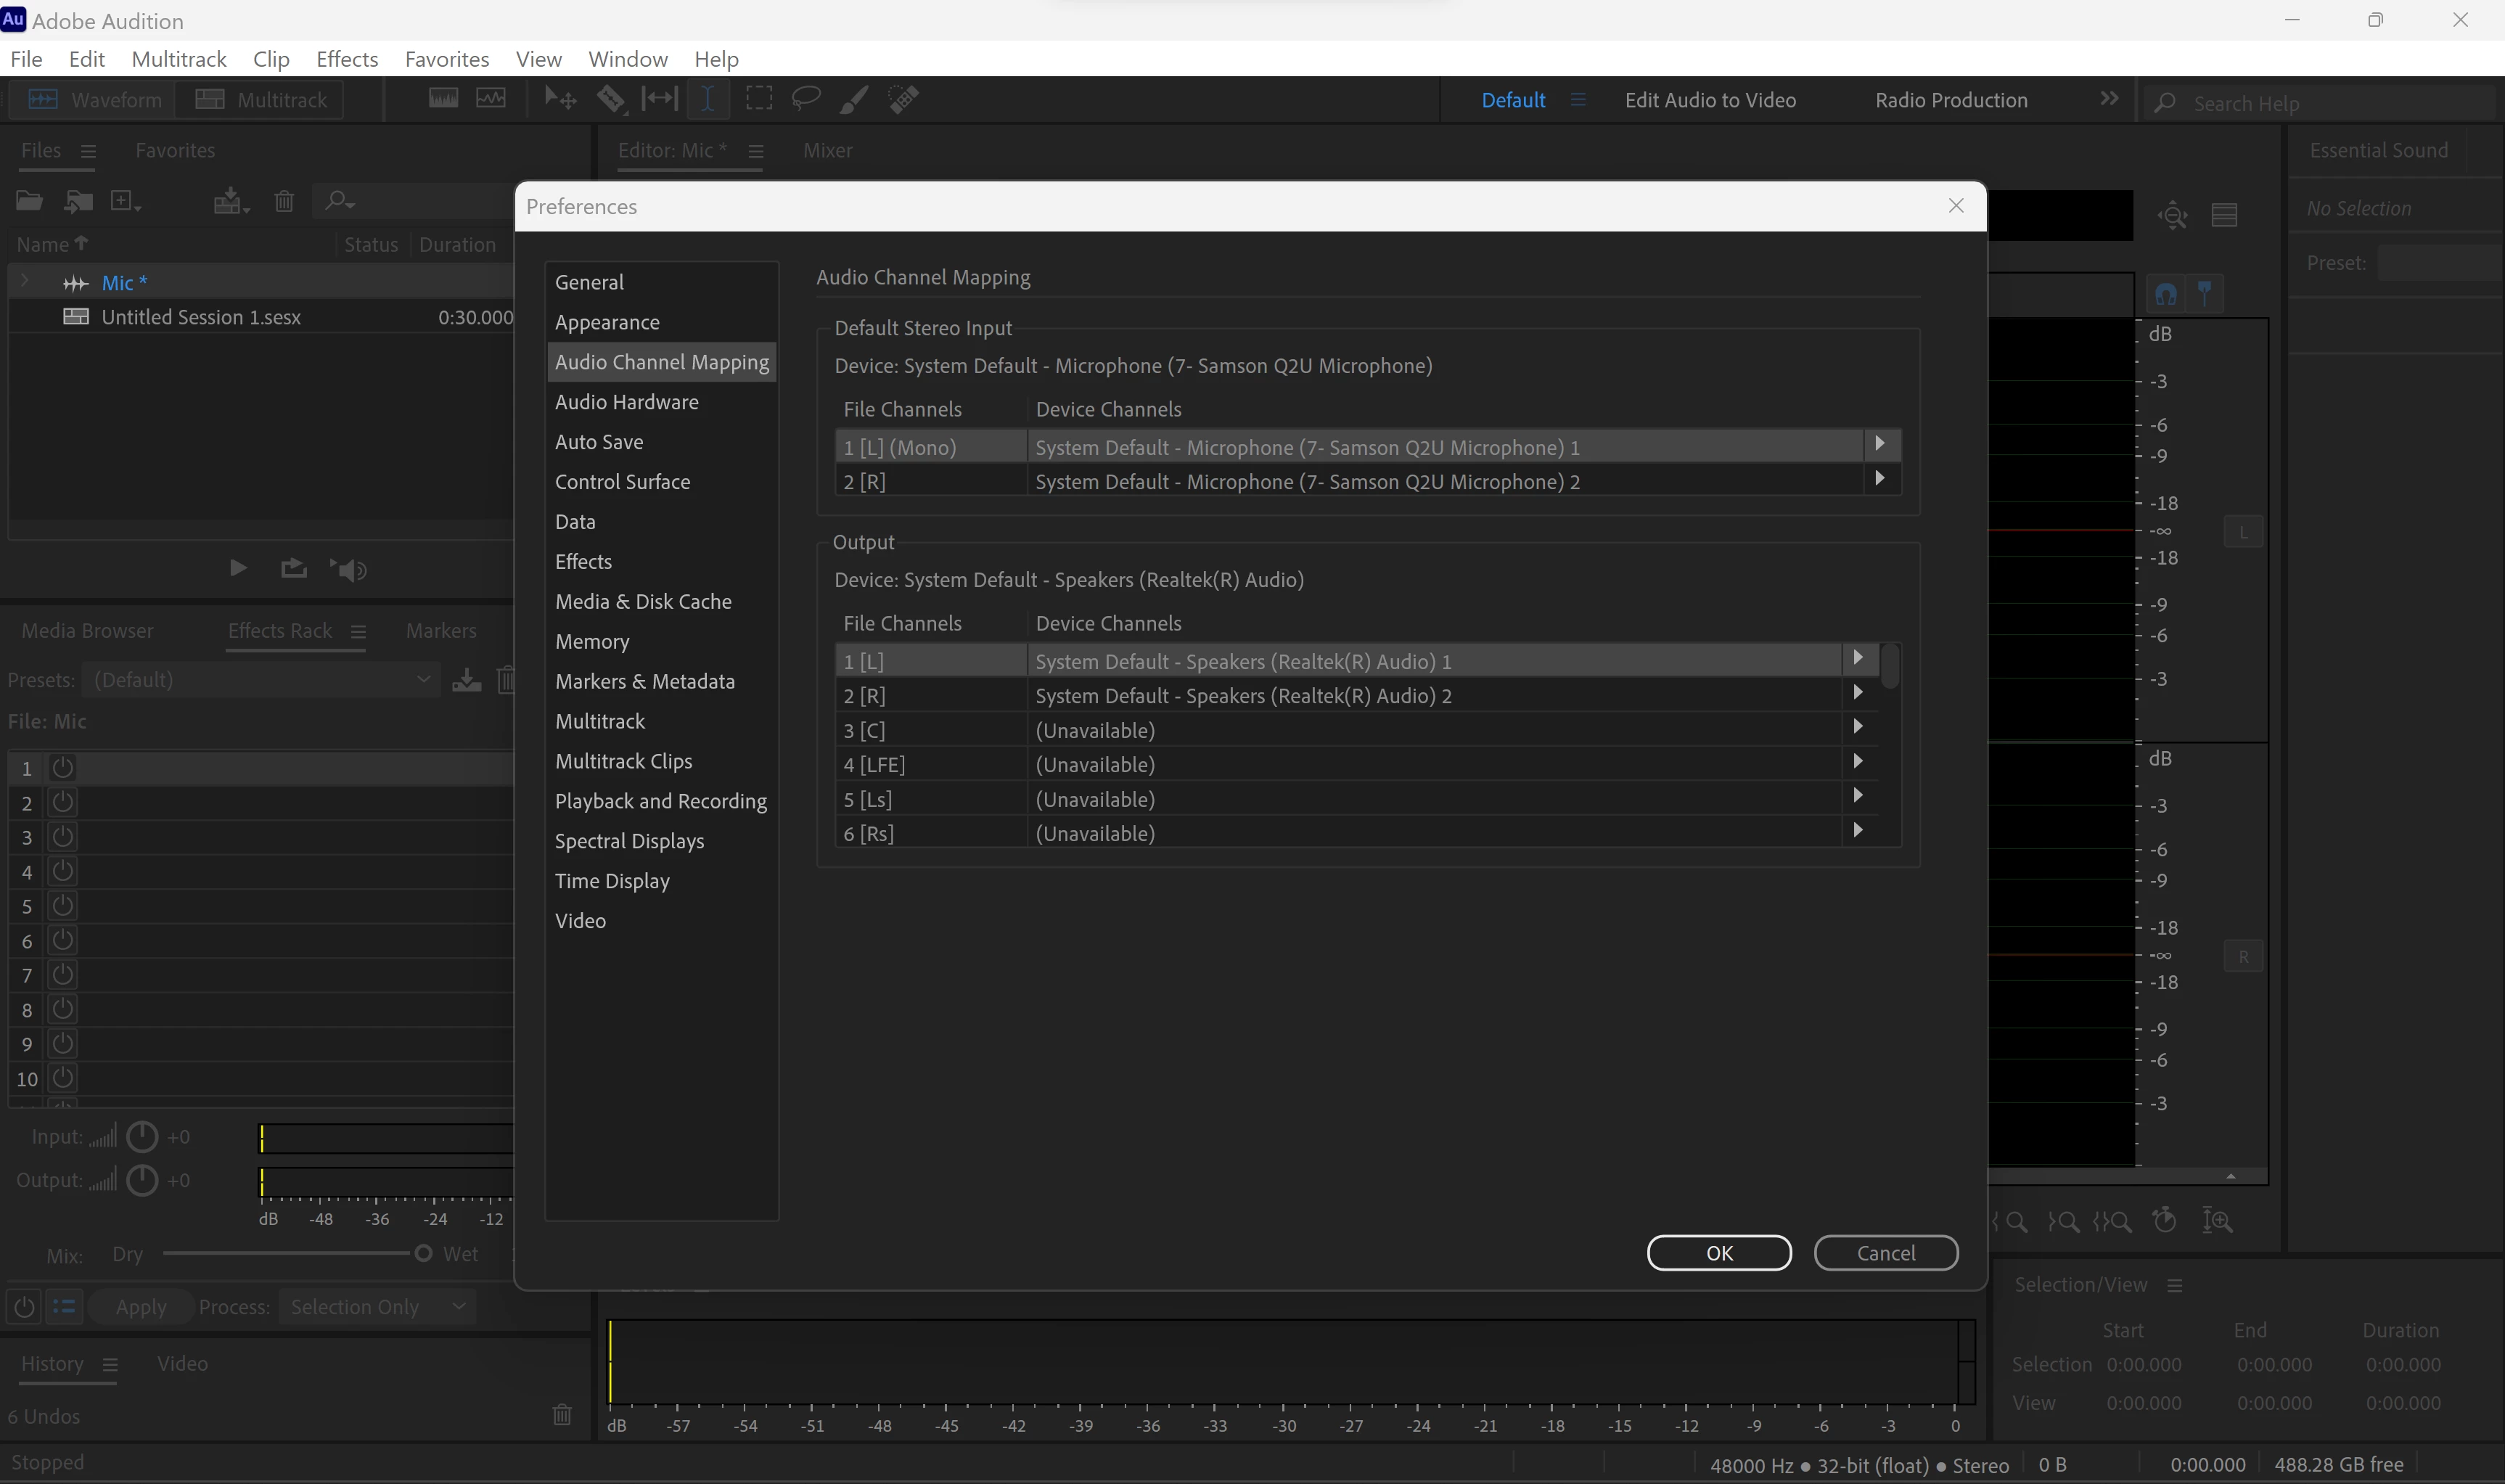
Task: Click the Open File folder icon
Action: tap(29, 201)
